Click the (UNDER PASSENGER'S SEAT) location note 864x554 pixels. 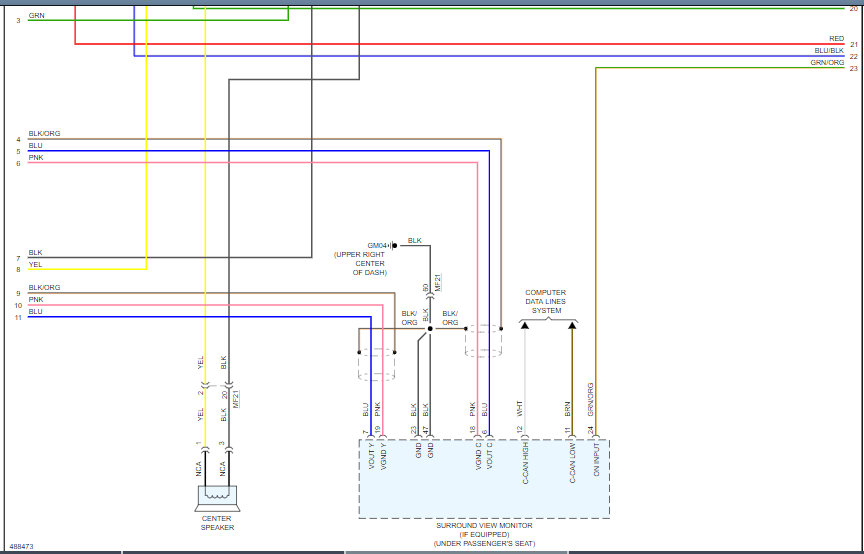click(x=484, y=544)
